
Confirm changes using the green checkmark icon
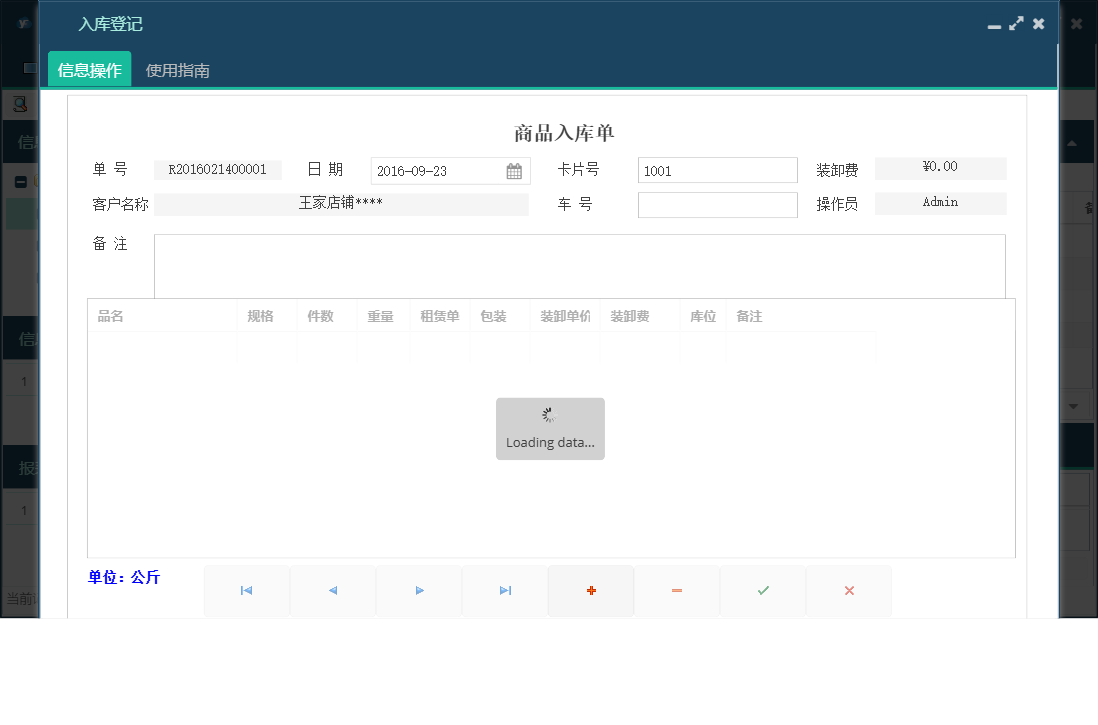tap(762, 591)
